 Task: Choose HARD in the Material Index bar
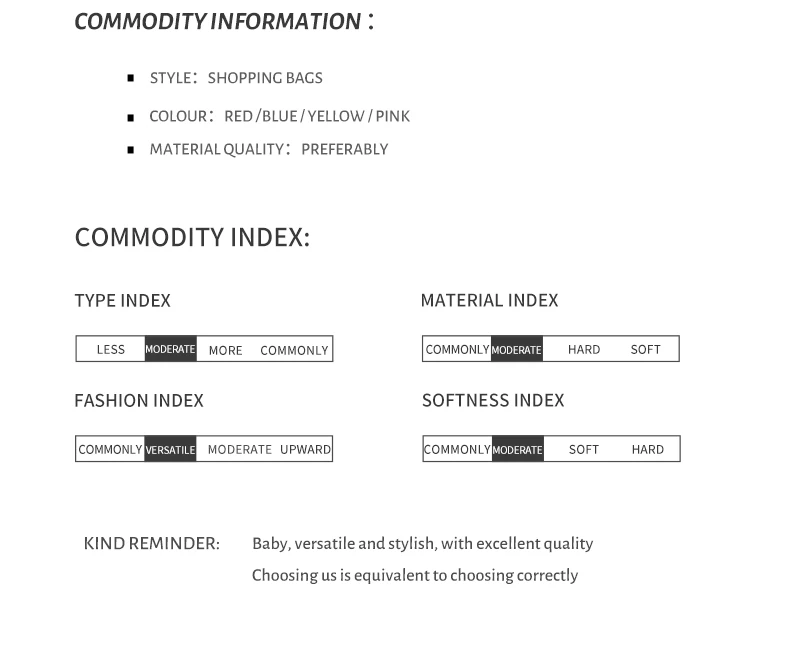pos(584,349)
